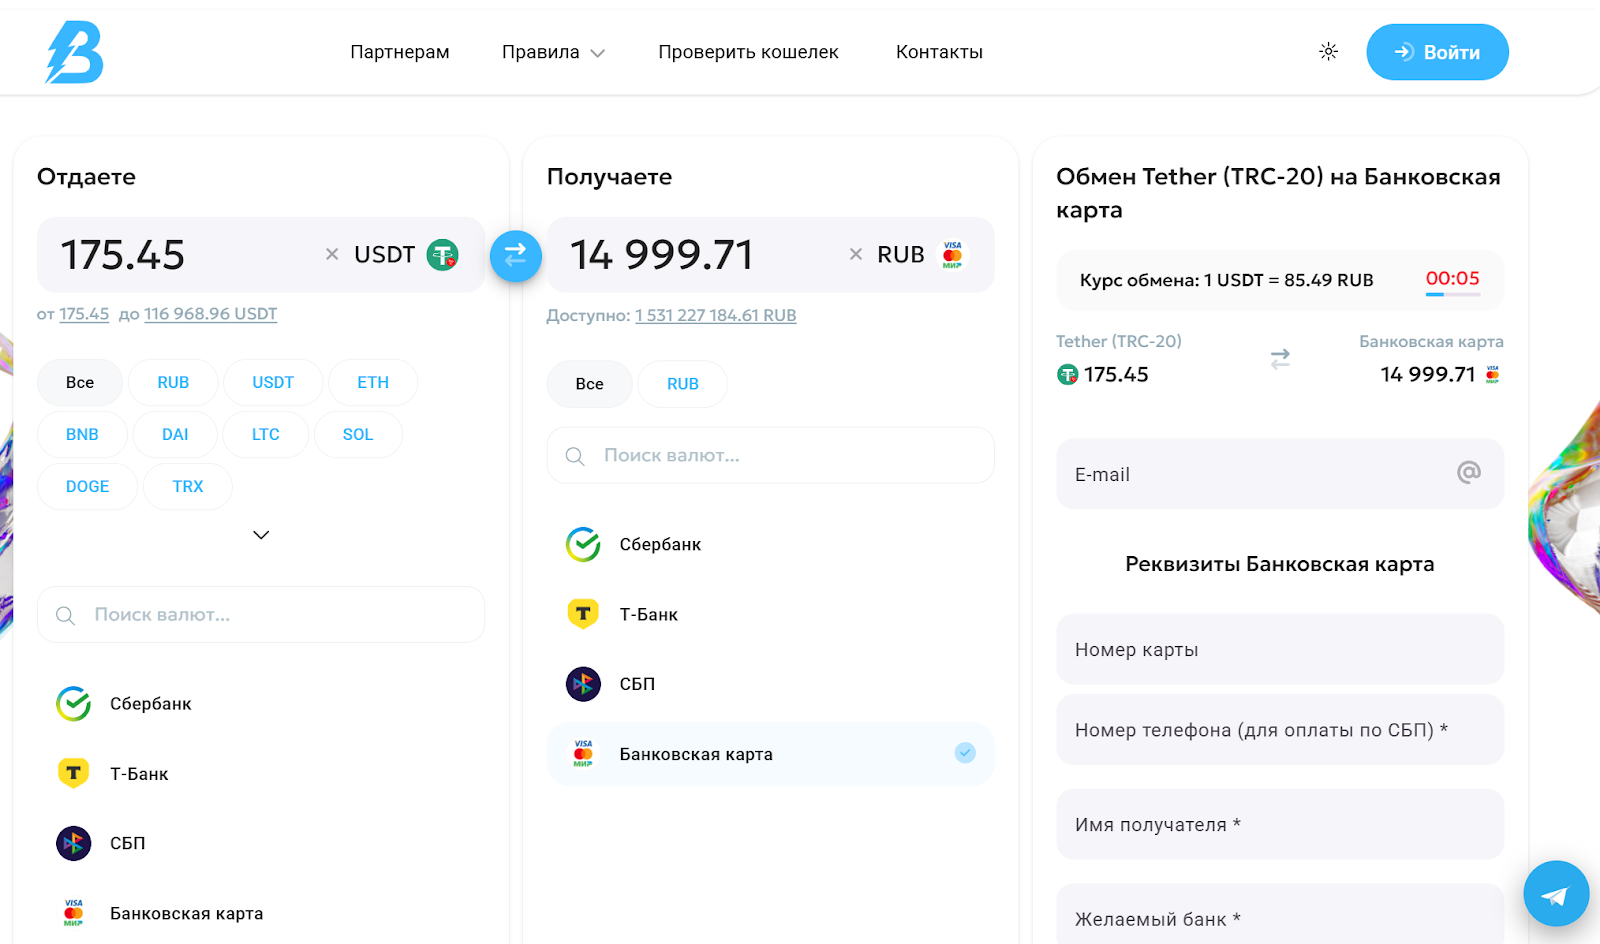Click the USDT Tether coin icon
Viewport: 1600px width, 944px height.
pyautogui.click(x=443, y=255)
